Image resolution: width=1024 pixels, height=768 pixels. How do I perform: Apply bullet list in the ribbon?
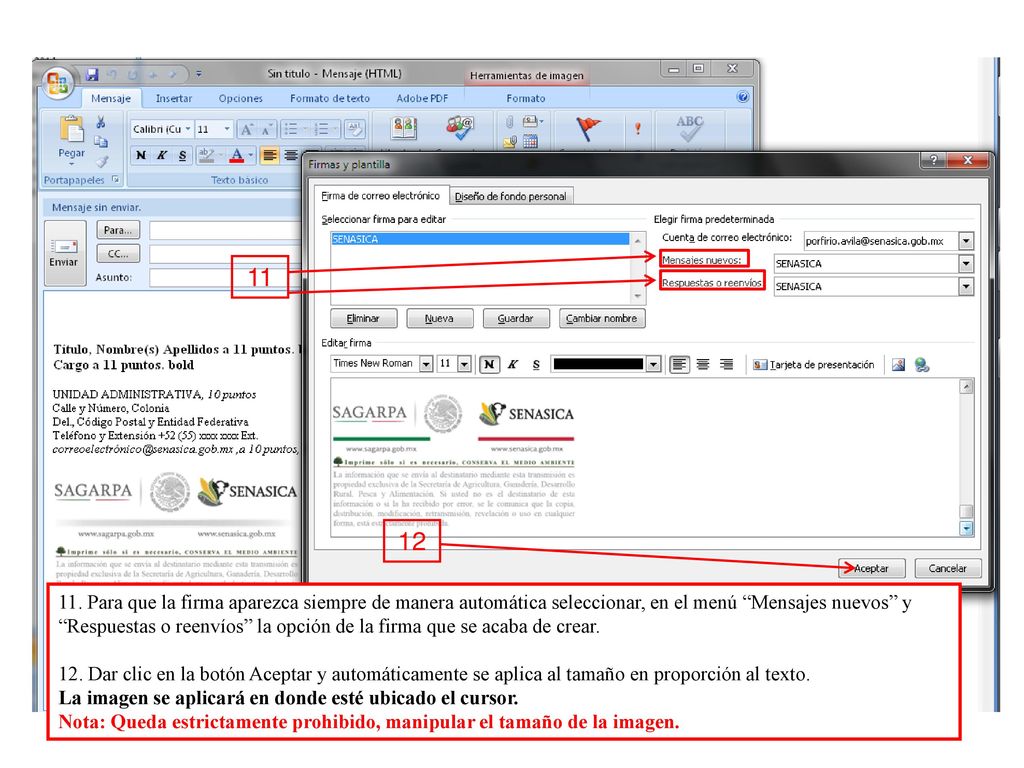coord(291,129)
